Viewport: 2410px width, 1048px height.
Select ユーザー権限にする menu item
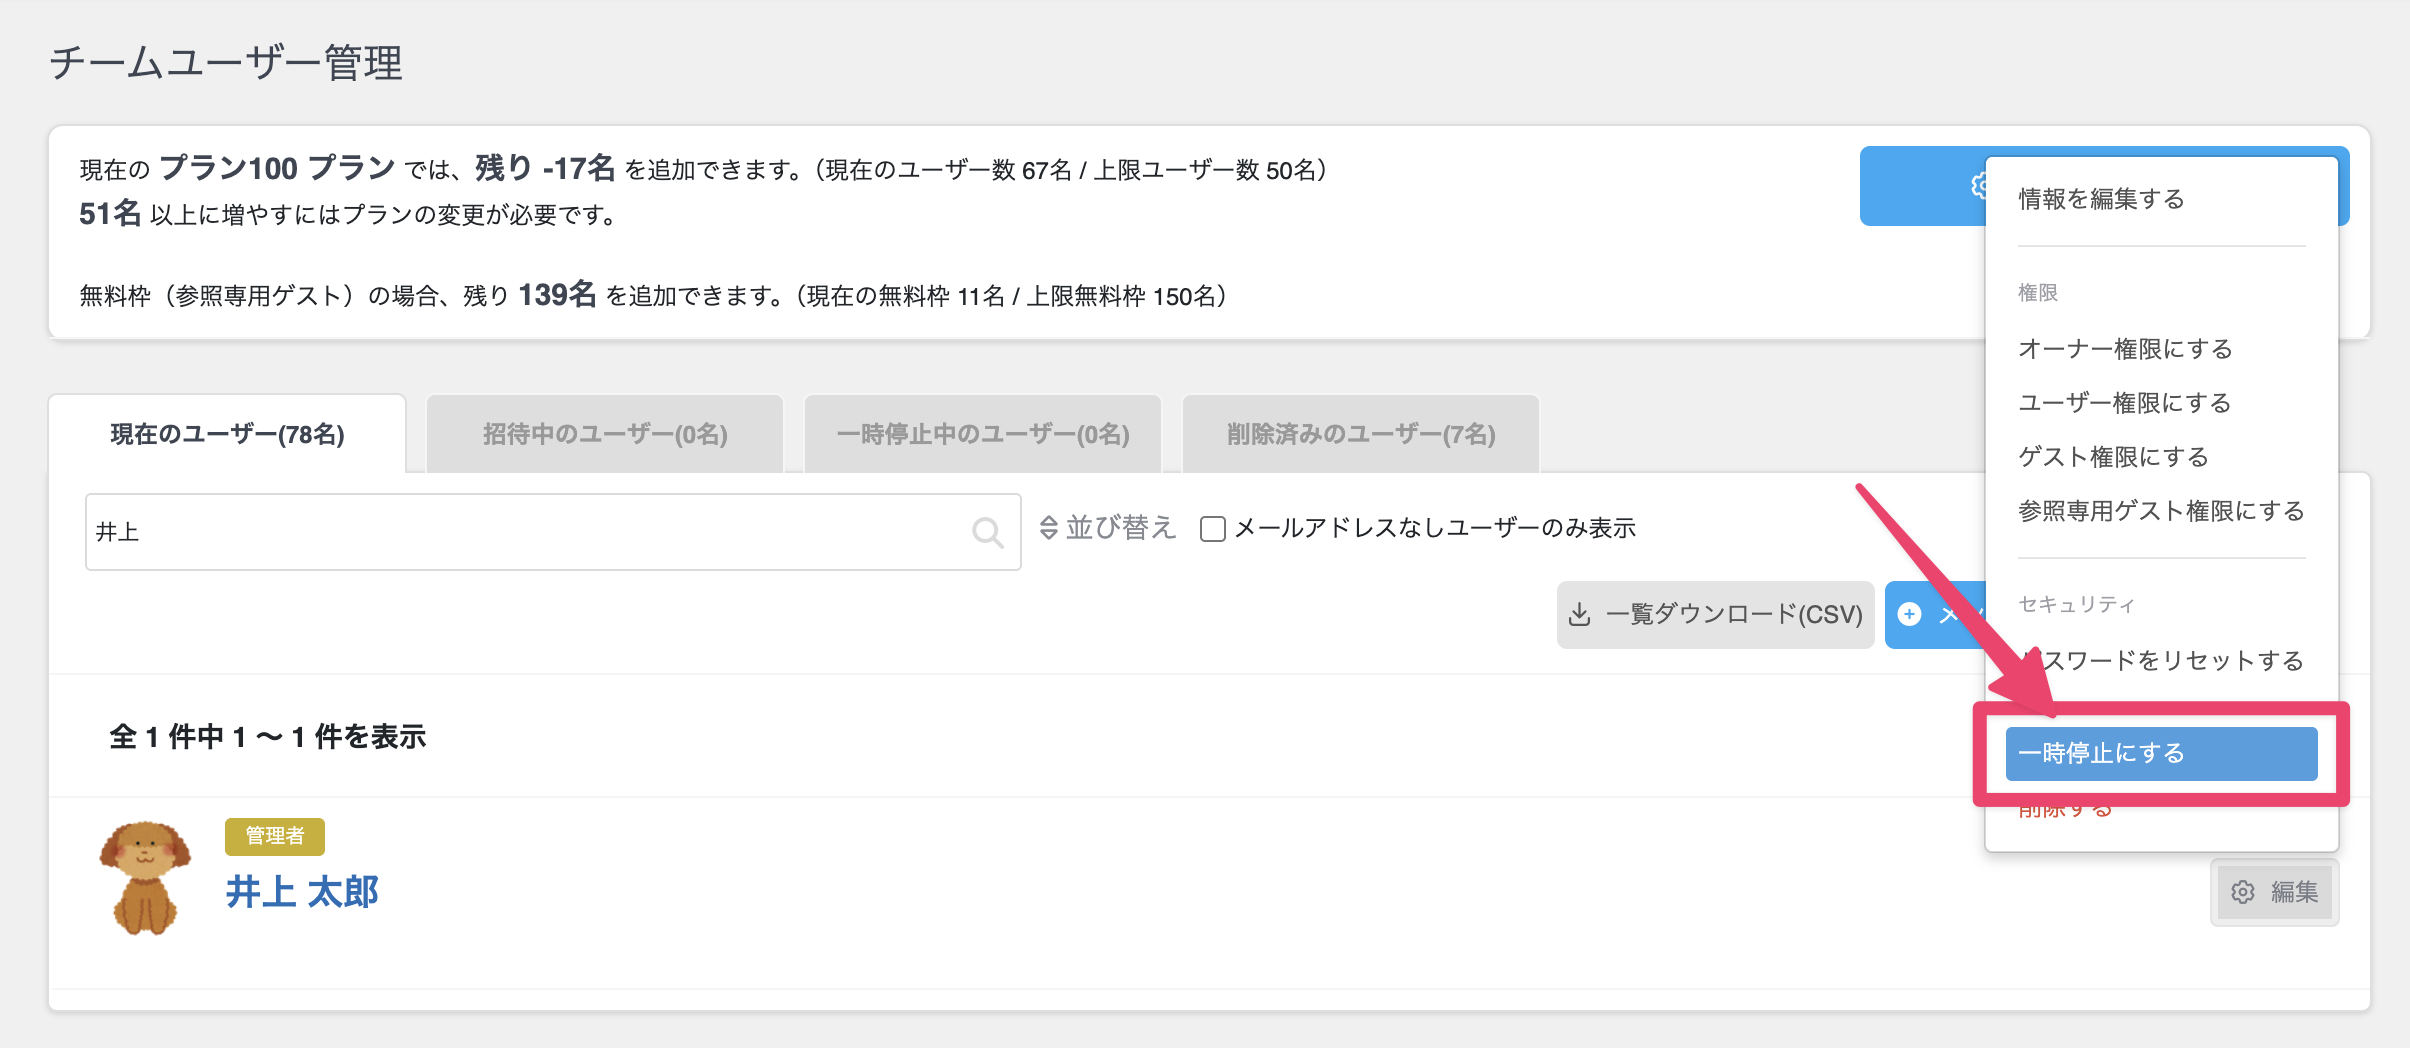pyautogui.click(x=2124, y=403)
